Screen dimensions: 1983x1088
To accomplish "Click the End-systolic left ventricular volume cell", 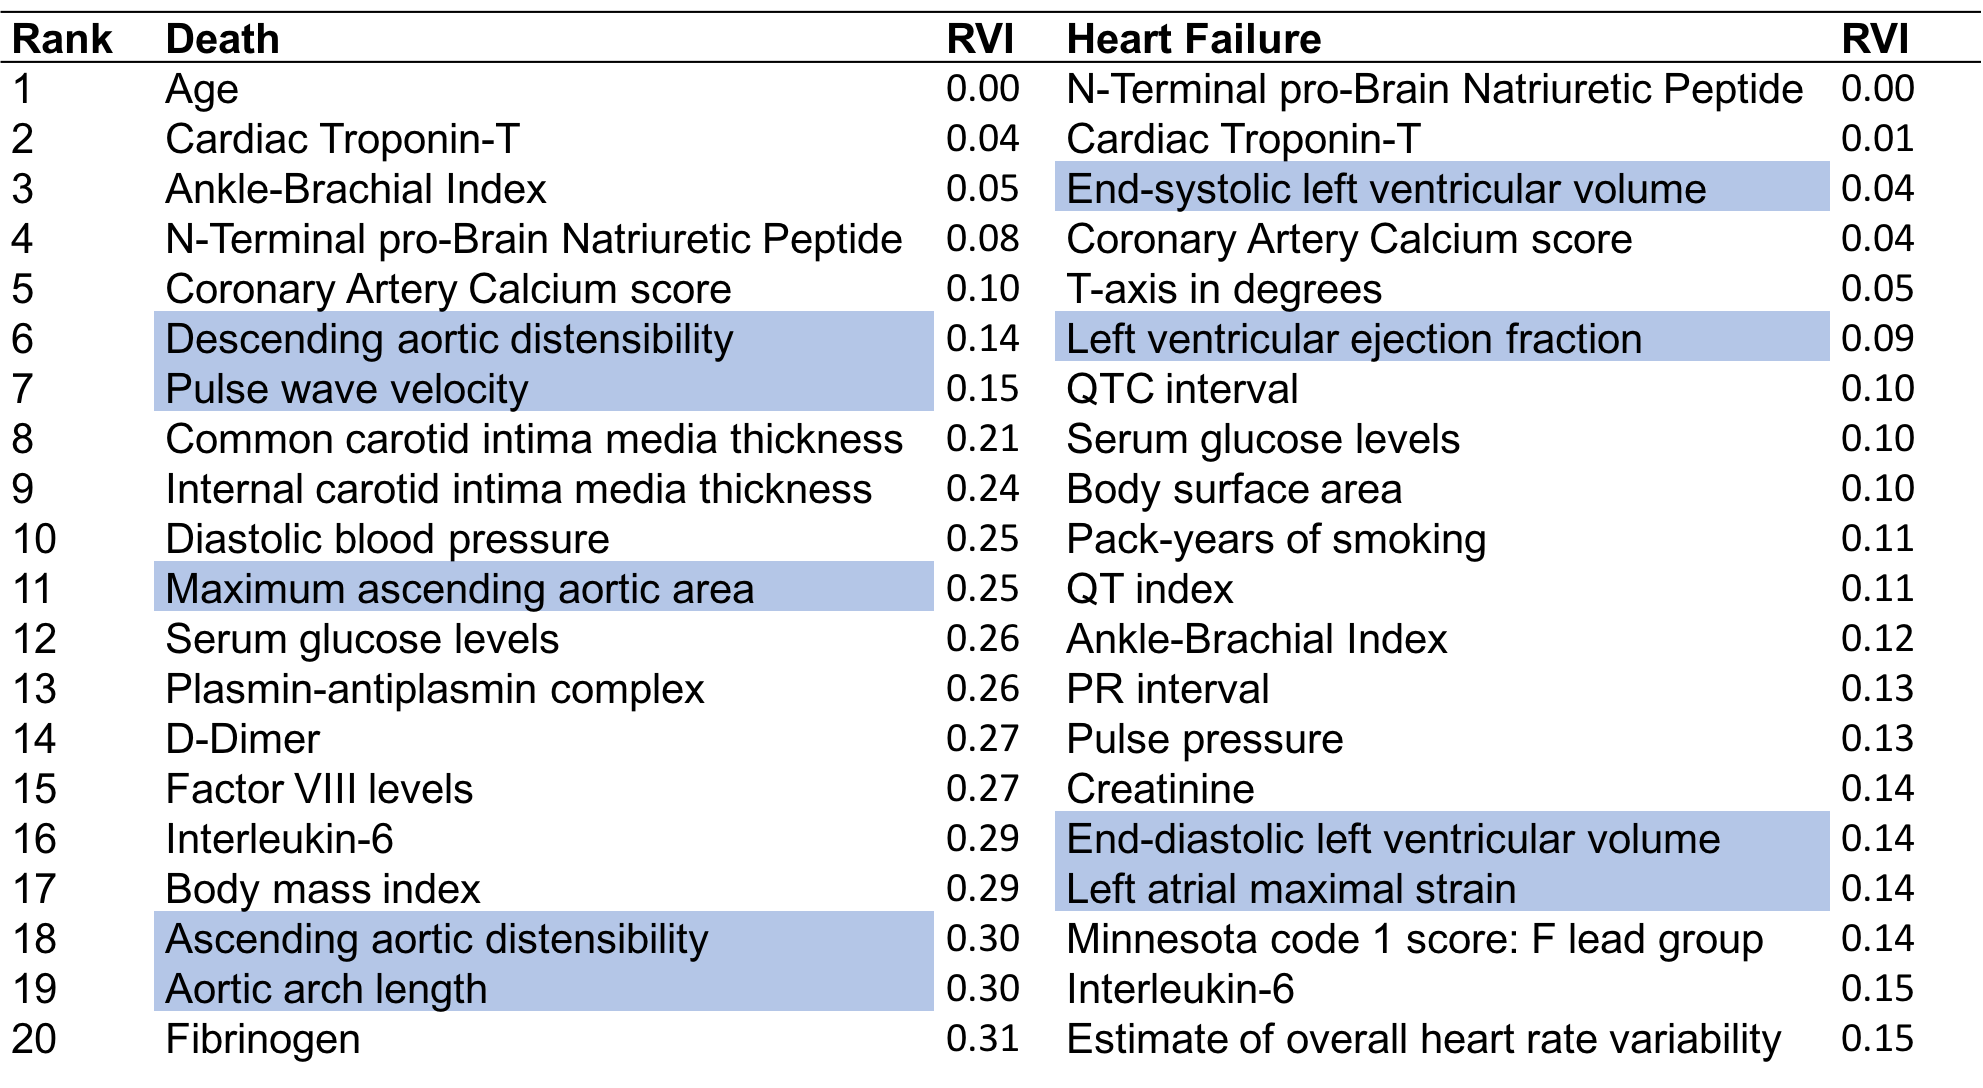I will click(x=1386, y=189).
